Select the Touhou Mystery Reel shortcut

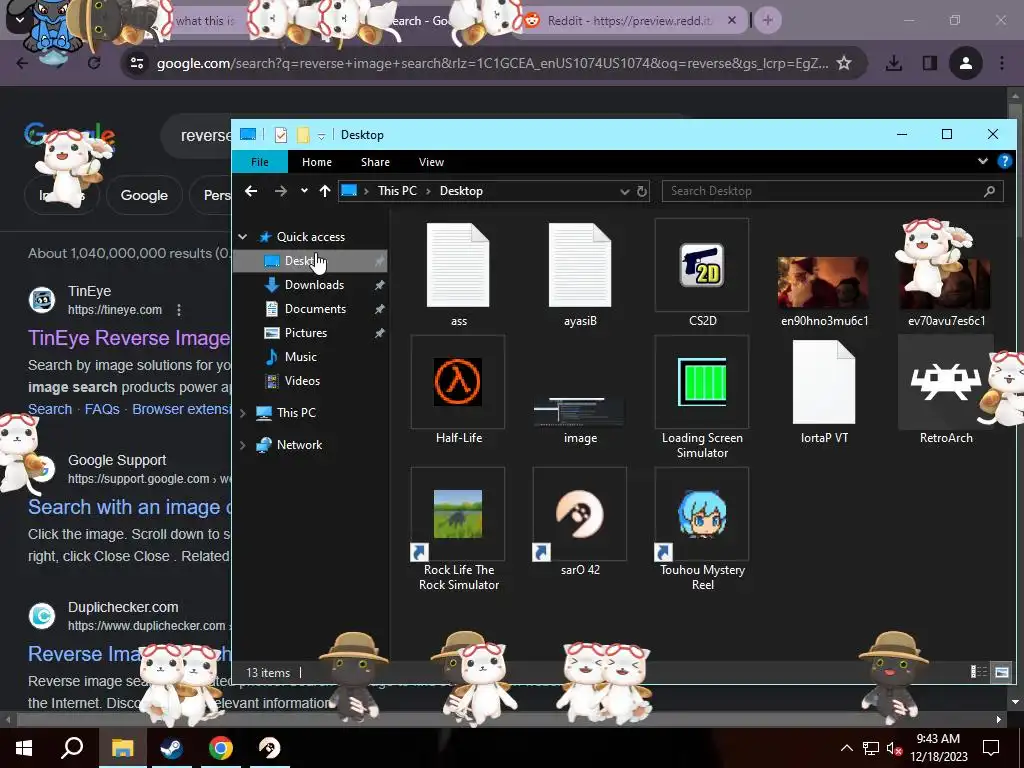click(x=702, y=514)
